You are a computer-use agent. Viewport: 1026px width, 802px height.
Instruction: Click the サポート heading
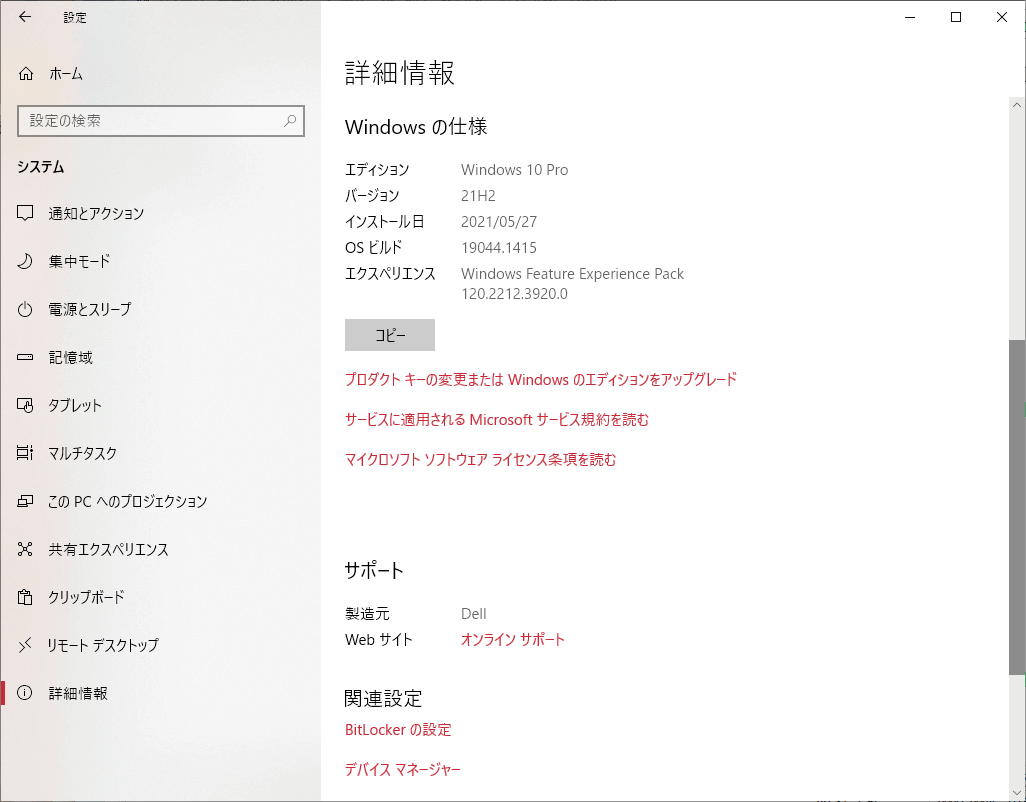pyautogui.click(x=374, y=570)
